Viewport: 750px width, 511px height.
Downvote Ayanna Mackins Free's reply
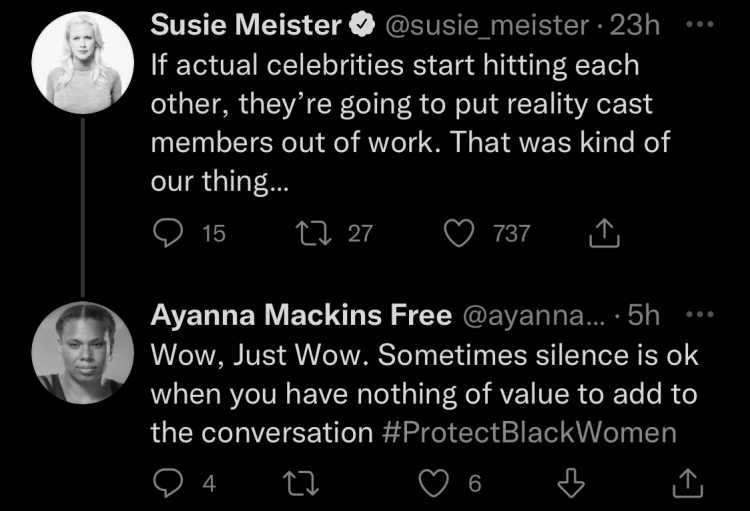pyautogui.click(x=571, y=483)
